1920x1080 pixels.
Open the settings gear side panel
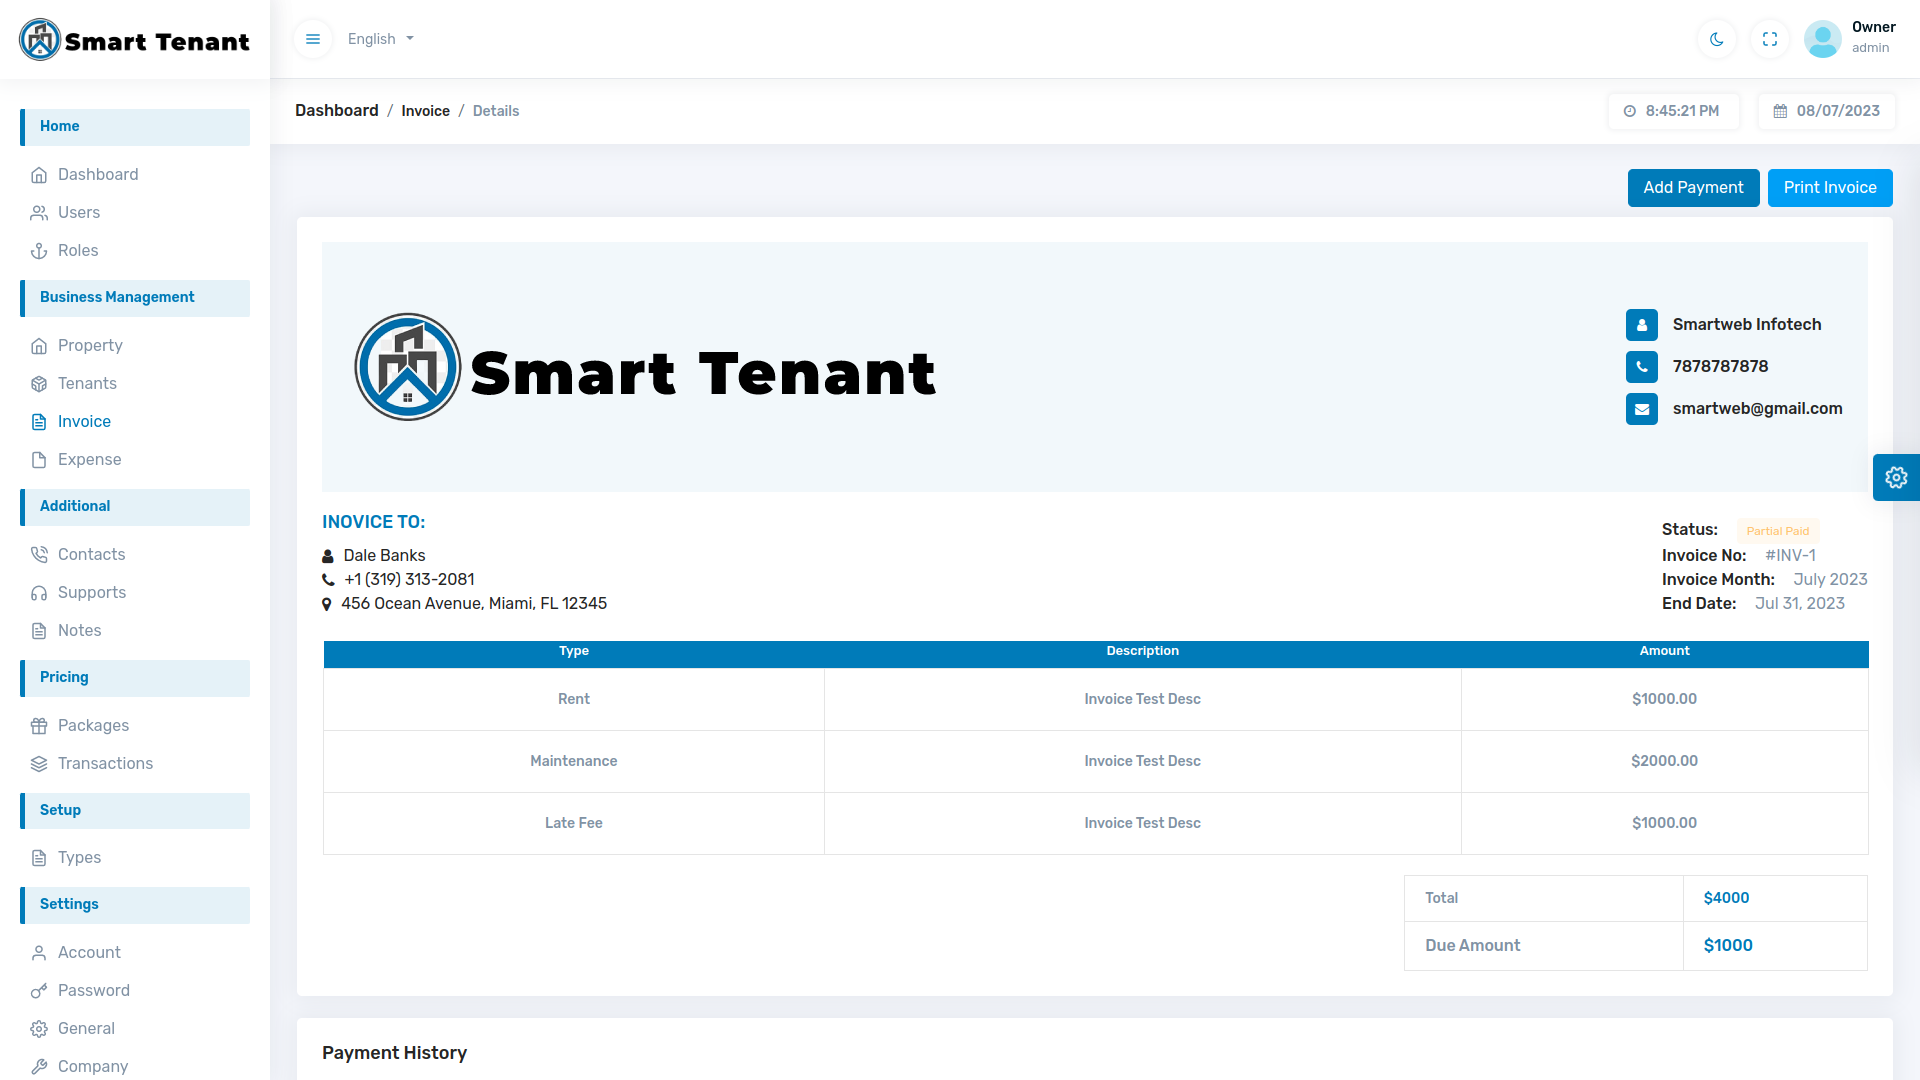click(1896, 478)
